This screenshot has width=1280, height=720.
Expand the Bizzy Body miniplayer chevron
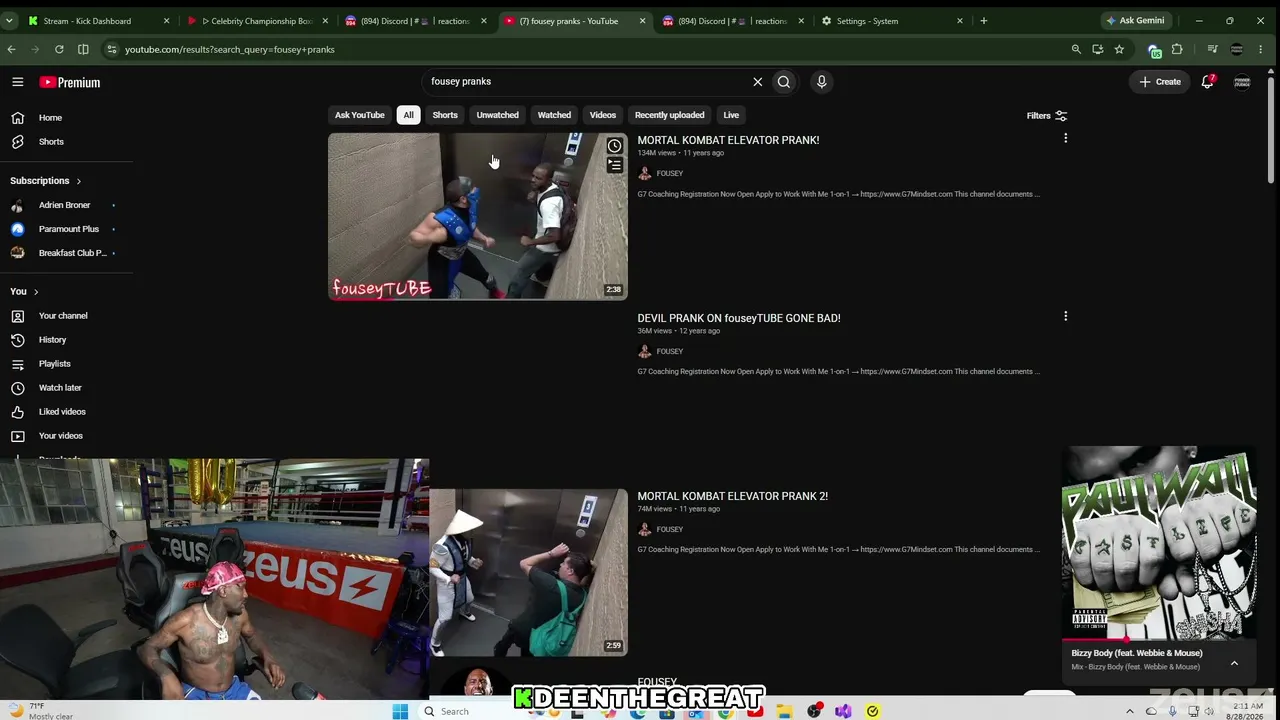pos(1234,663)
